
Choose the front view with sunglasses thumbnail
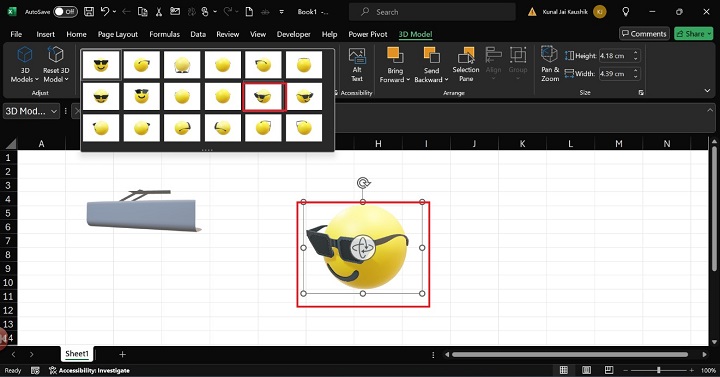(x=101, y=65)
